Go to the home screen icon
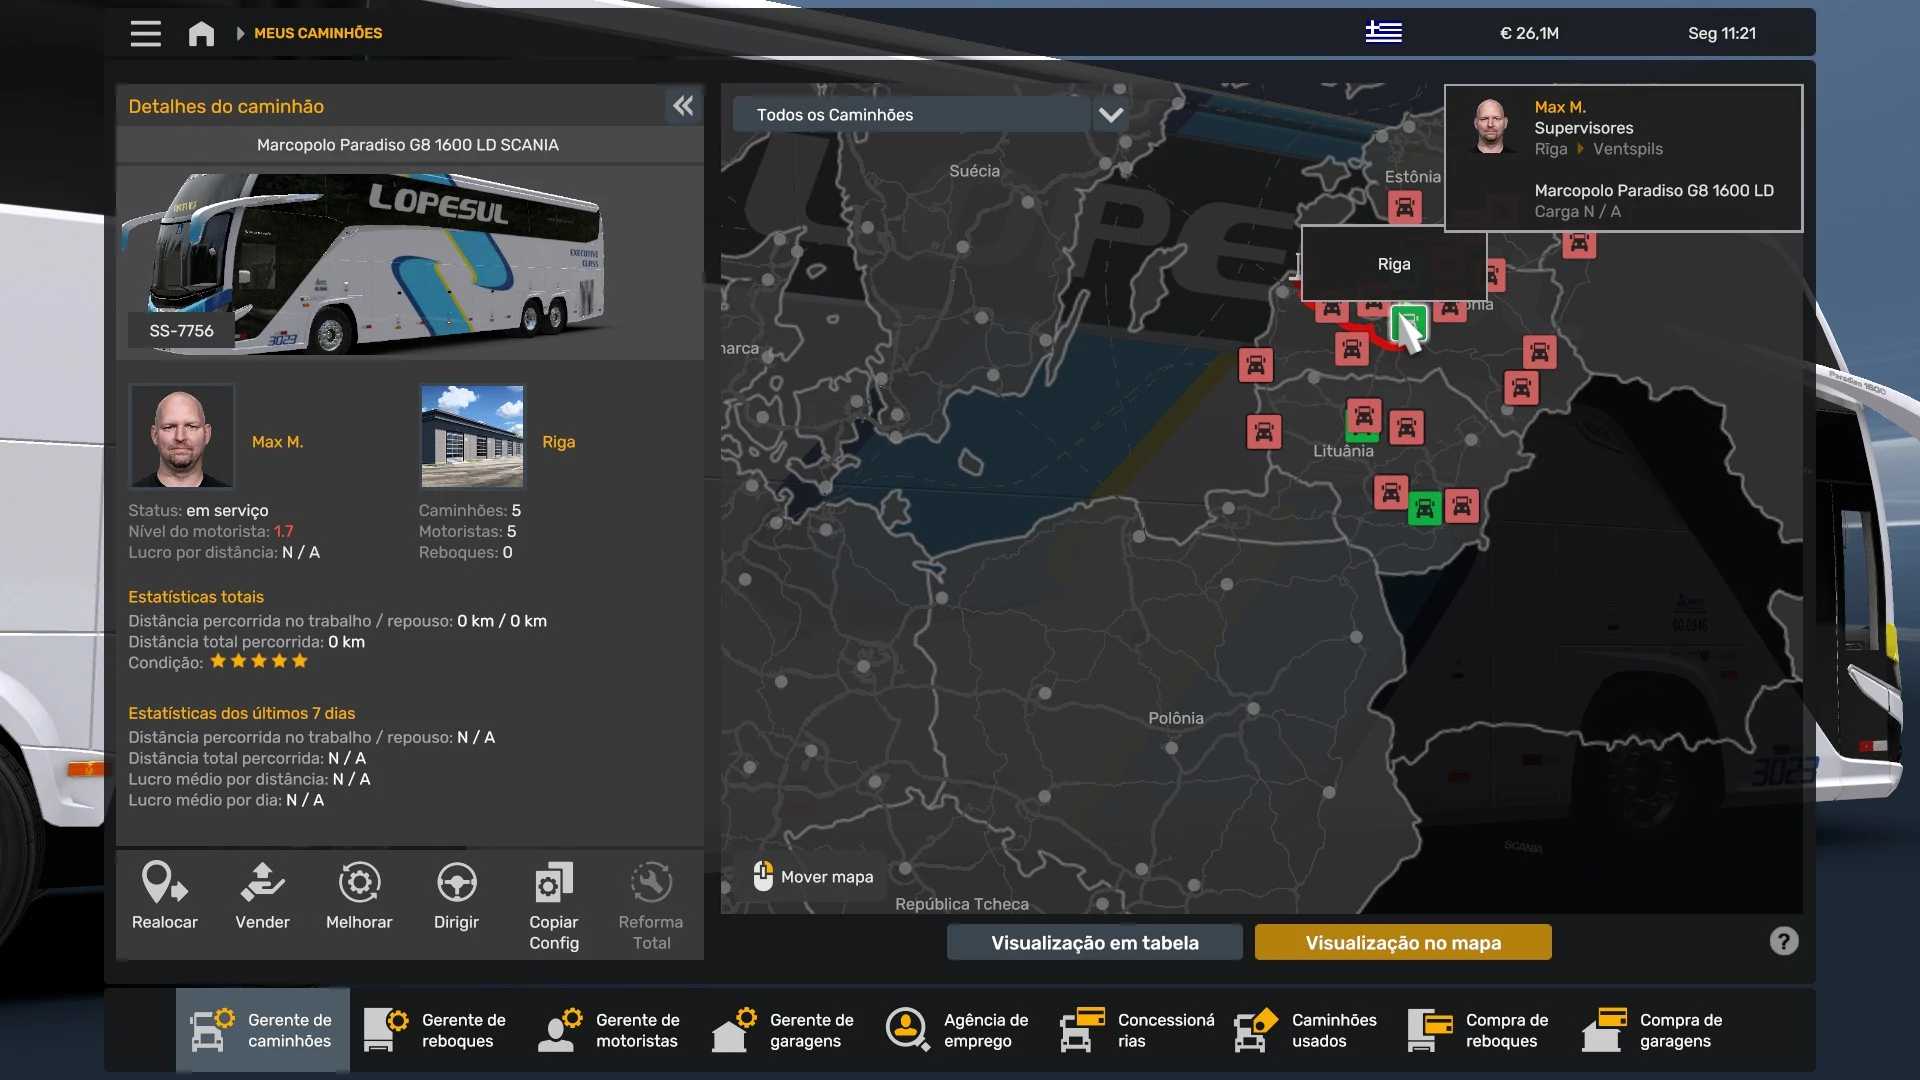Image resolution: width=1920 pixels, height=1080 pixels. pos(201,34)
